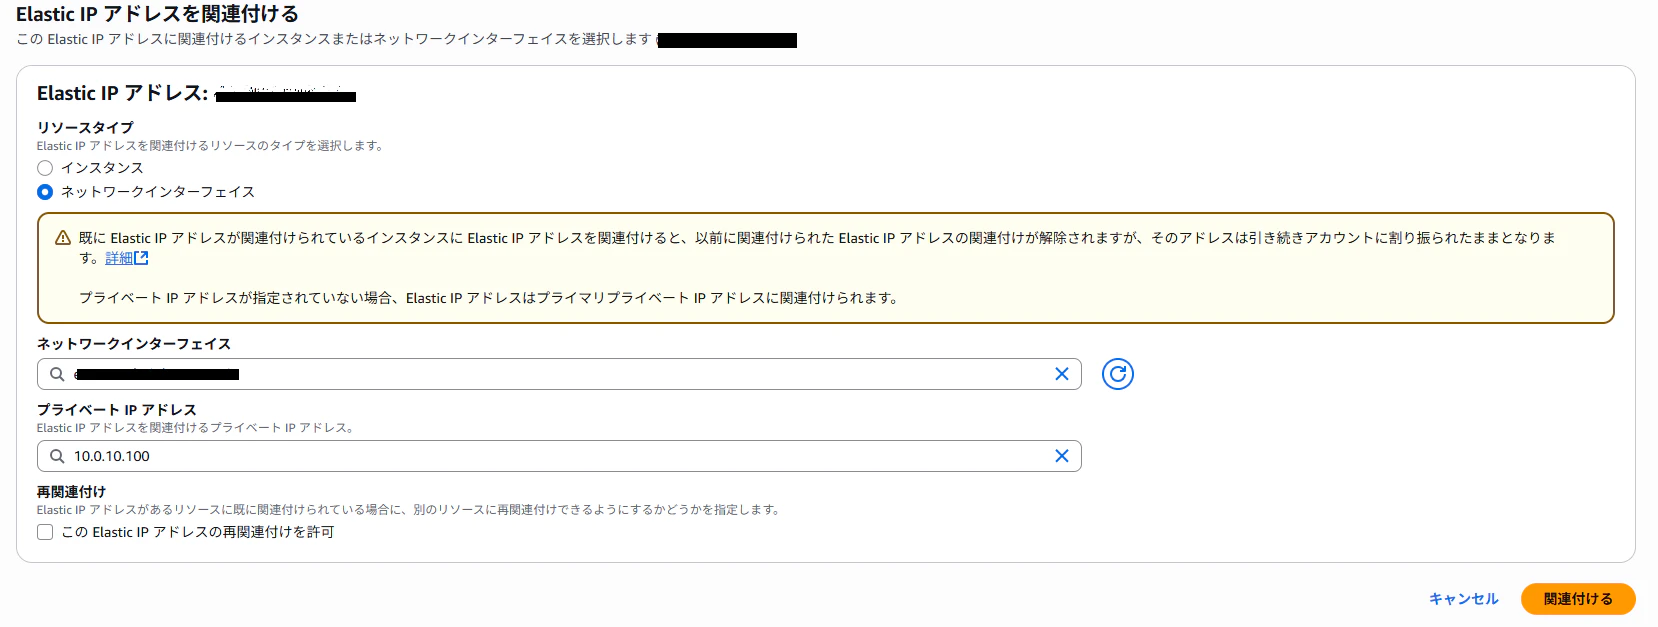
Task: Open the network interface search dropdown
Action: [559, 374]
